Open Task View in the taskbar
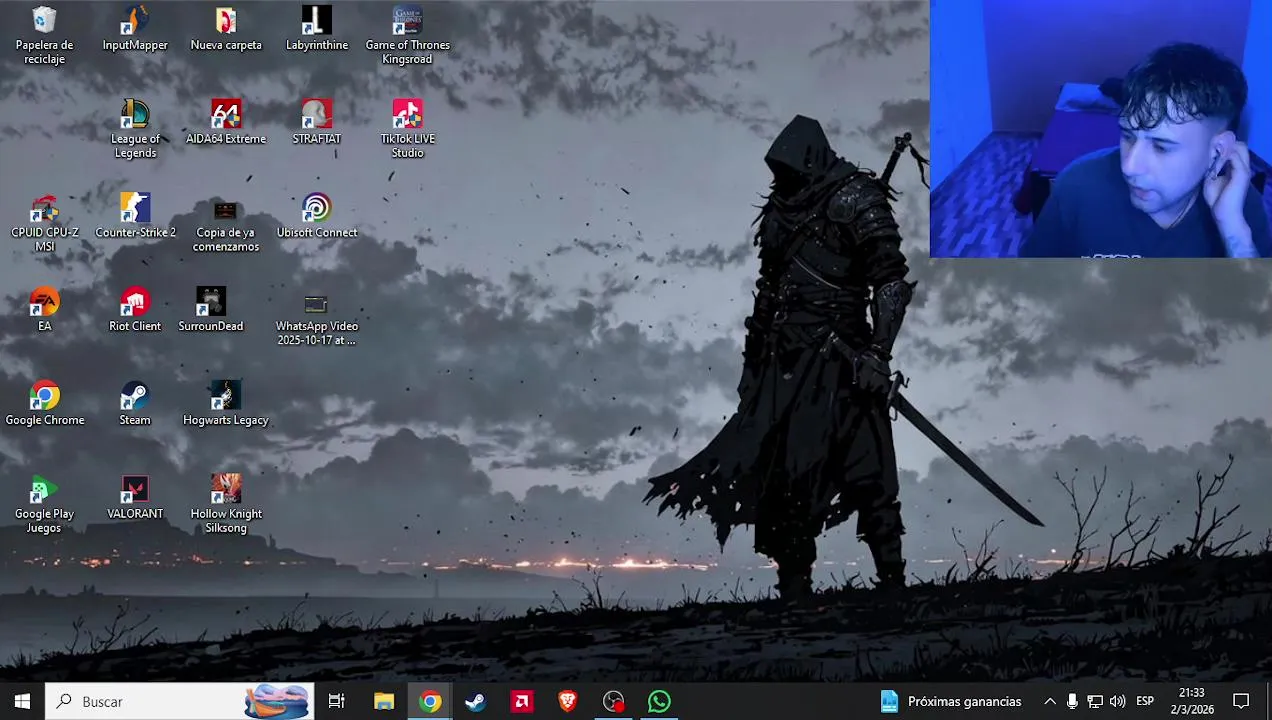The width and height of the screenshot is (1272, 720). pos(337,702)
